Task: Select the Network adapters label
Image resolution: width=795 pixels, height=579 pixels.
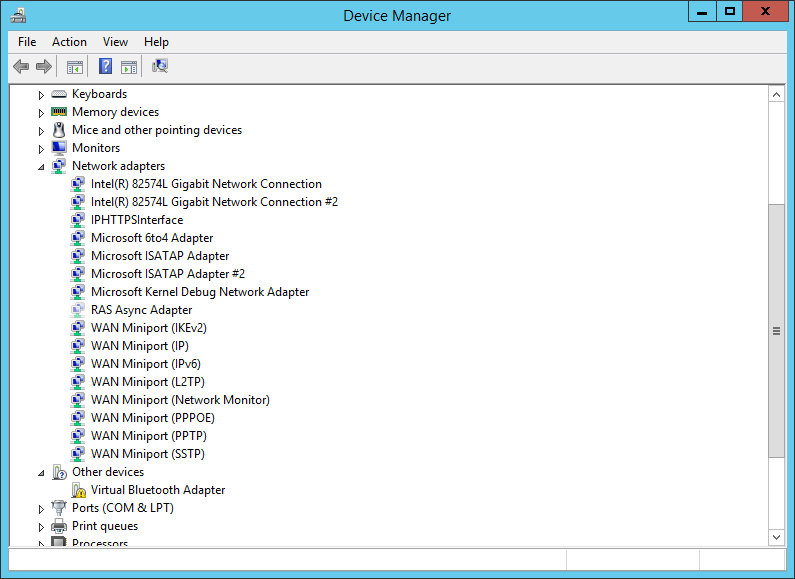Action: 119,166
